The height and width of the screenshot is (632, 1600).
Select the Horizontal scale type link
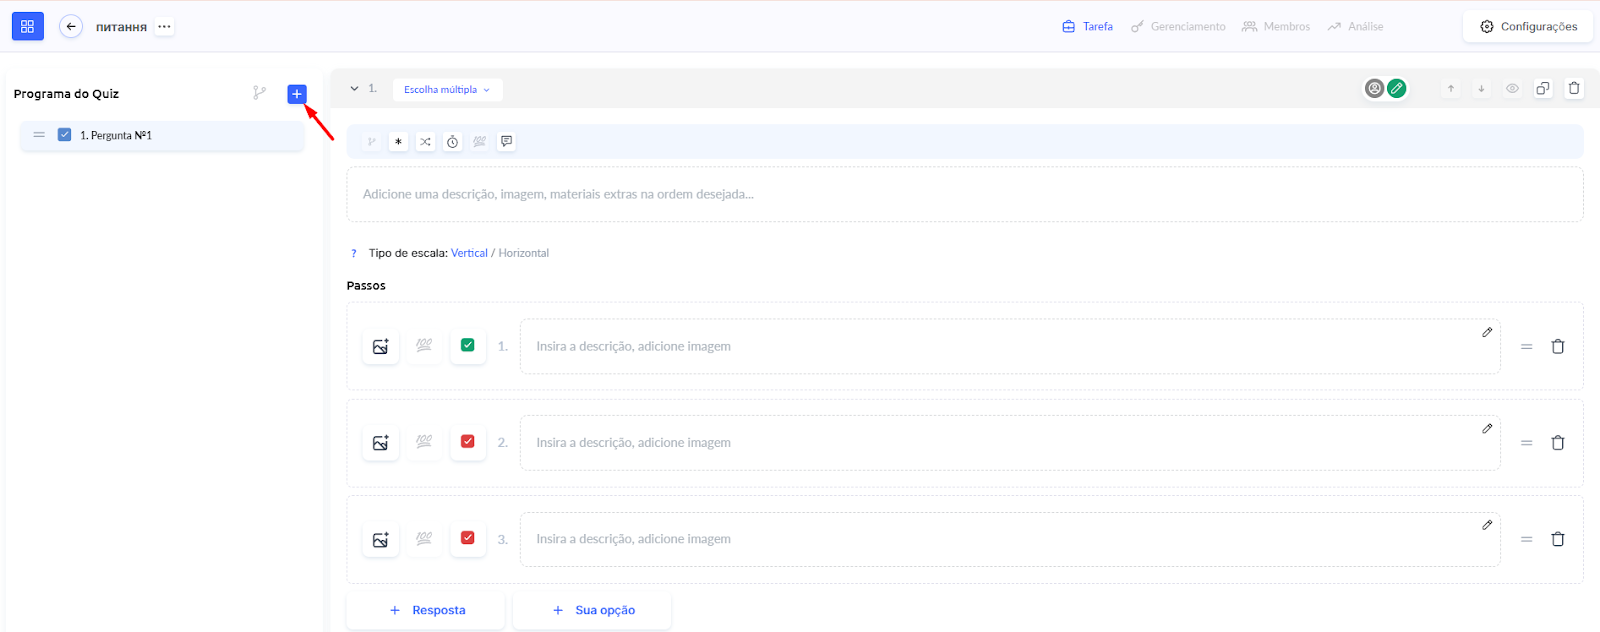pyautogui.click(x=523, y=253)
